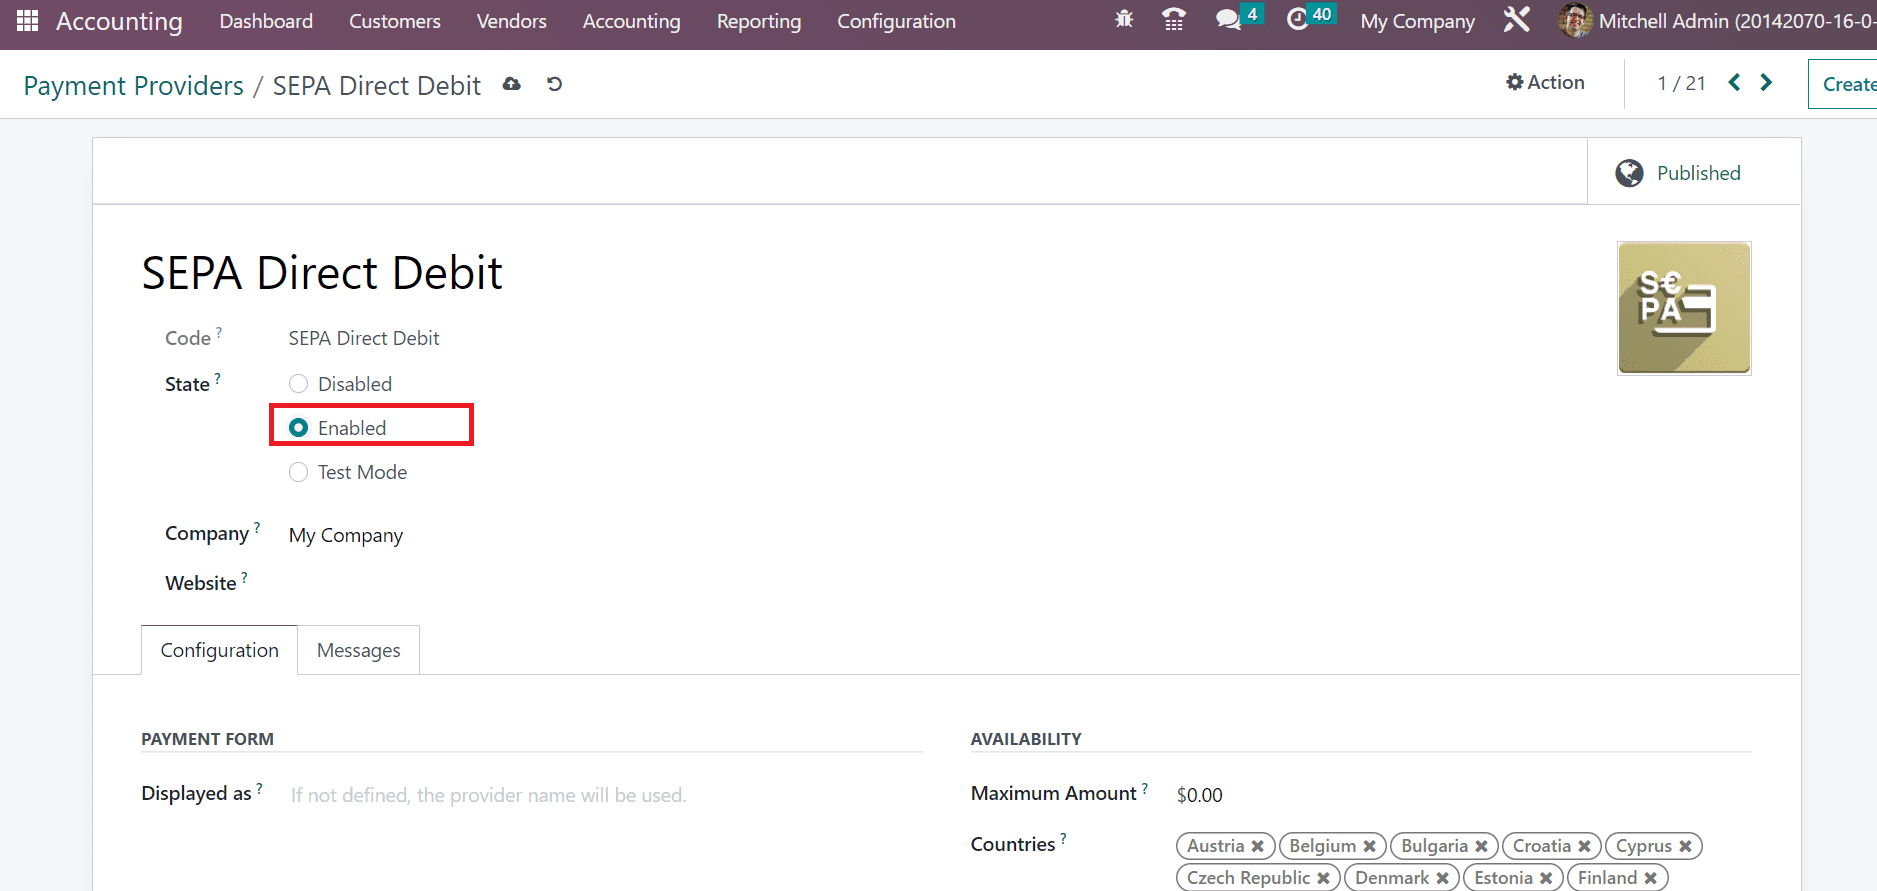
Task: Show the Countries field help tooltip
Action: click(x=1063, y=838)
